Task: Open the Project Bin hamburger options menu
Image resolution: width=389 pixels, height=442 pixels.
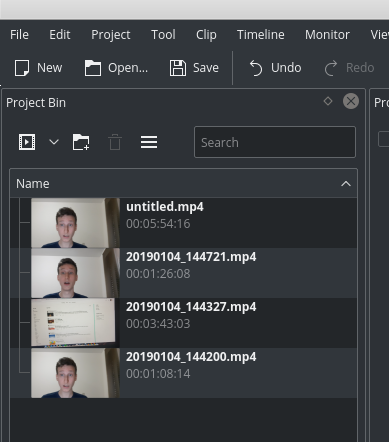Action: (149, 142)
